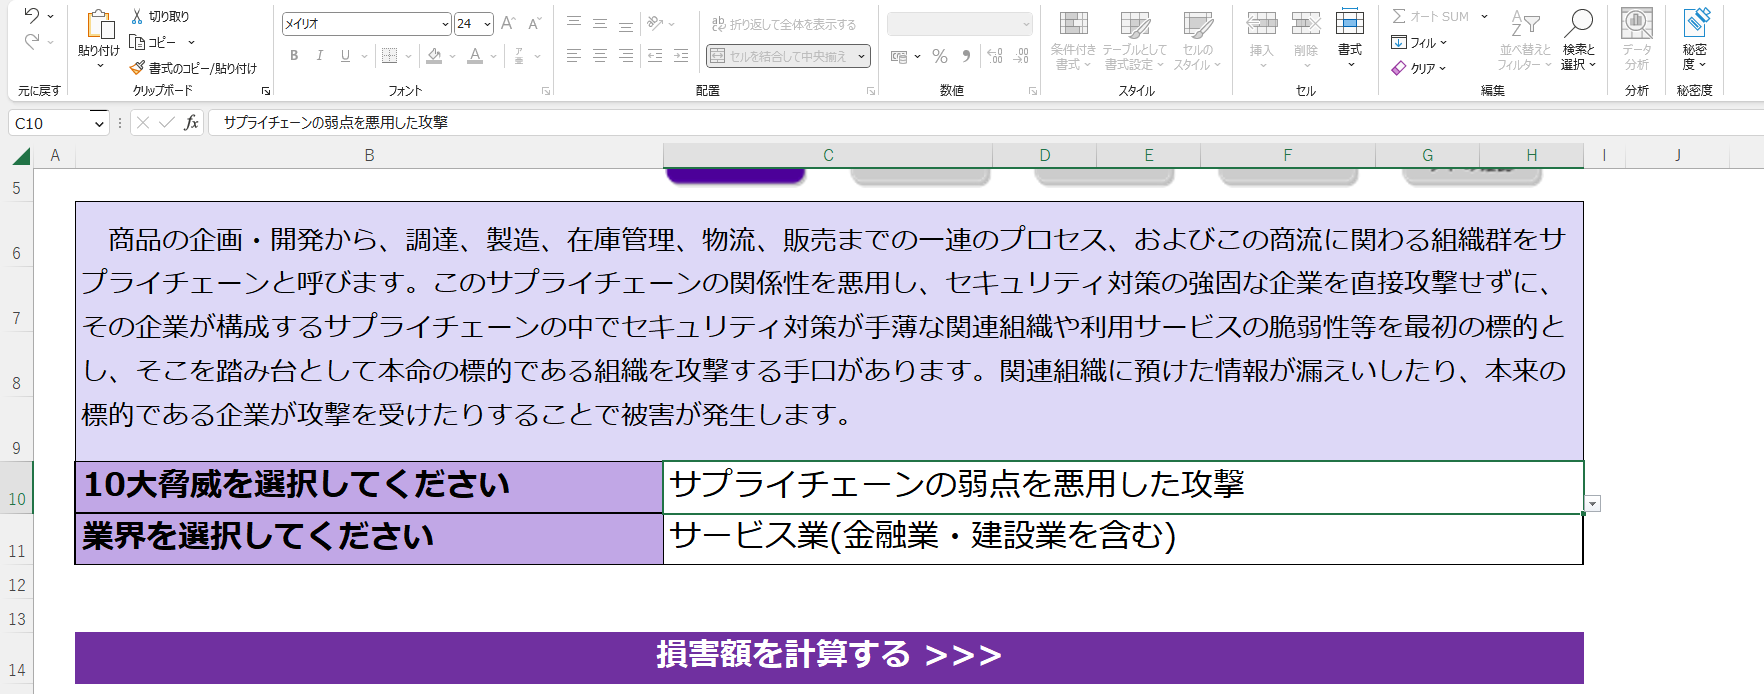Click the AutoSum (オート SUM) button

[1431, 16]
